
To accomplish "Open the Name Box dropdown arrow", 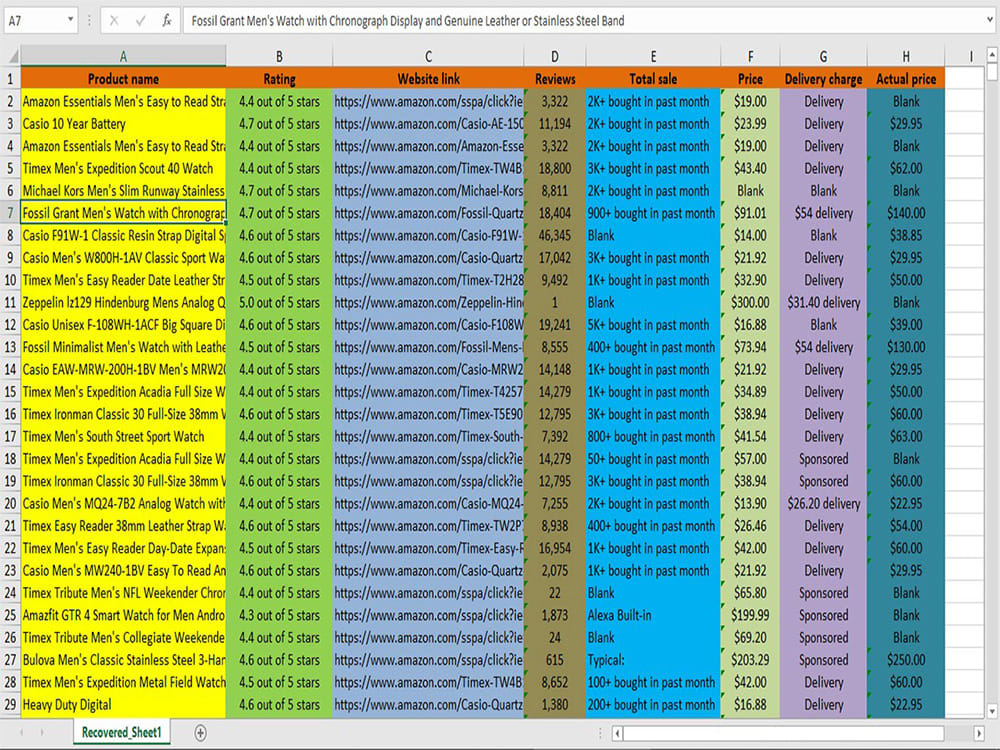I will (x=70, y=20).
